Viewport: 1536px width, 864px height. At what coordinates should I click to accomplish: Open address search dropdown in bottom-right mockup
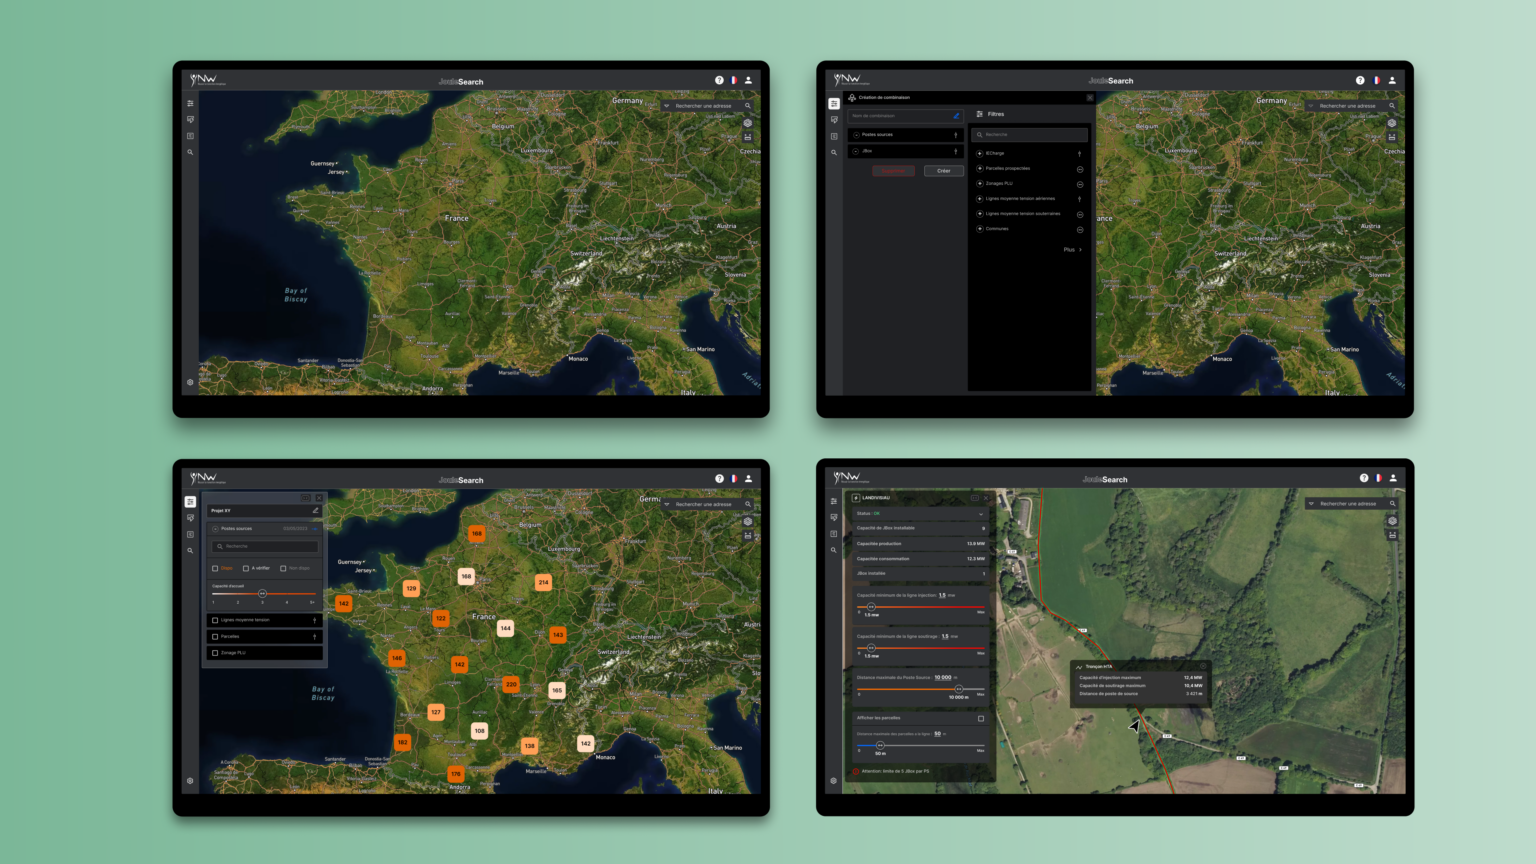coord(1311,503)
